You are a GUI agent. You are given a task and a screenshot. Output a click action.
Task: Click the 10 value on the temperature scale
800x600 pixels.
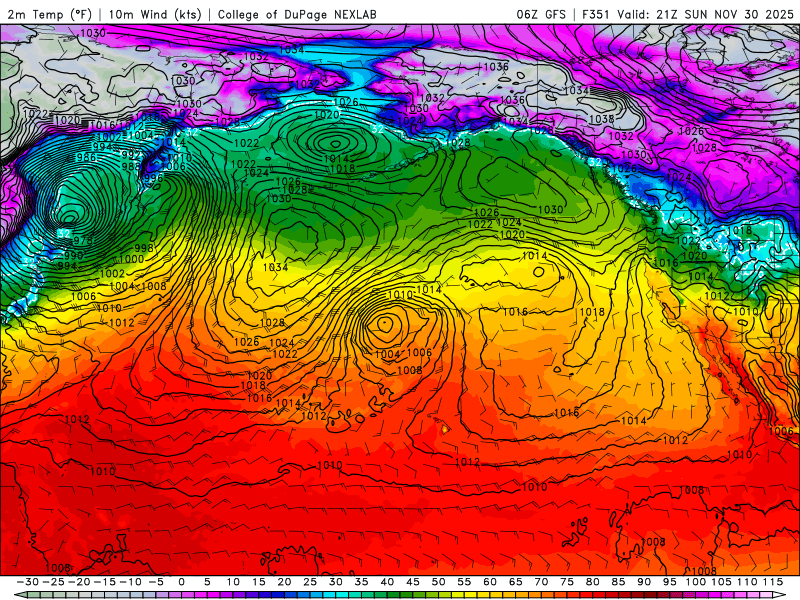pos(233,582)
